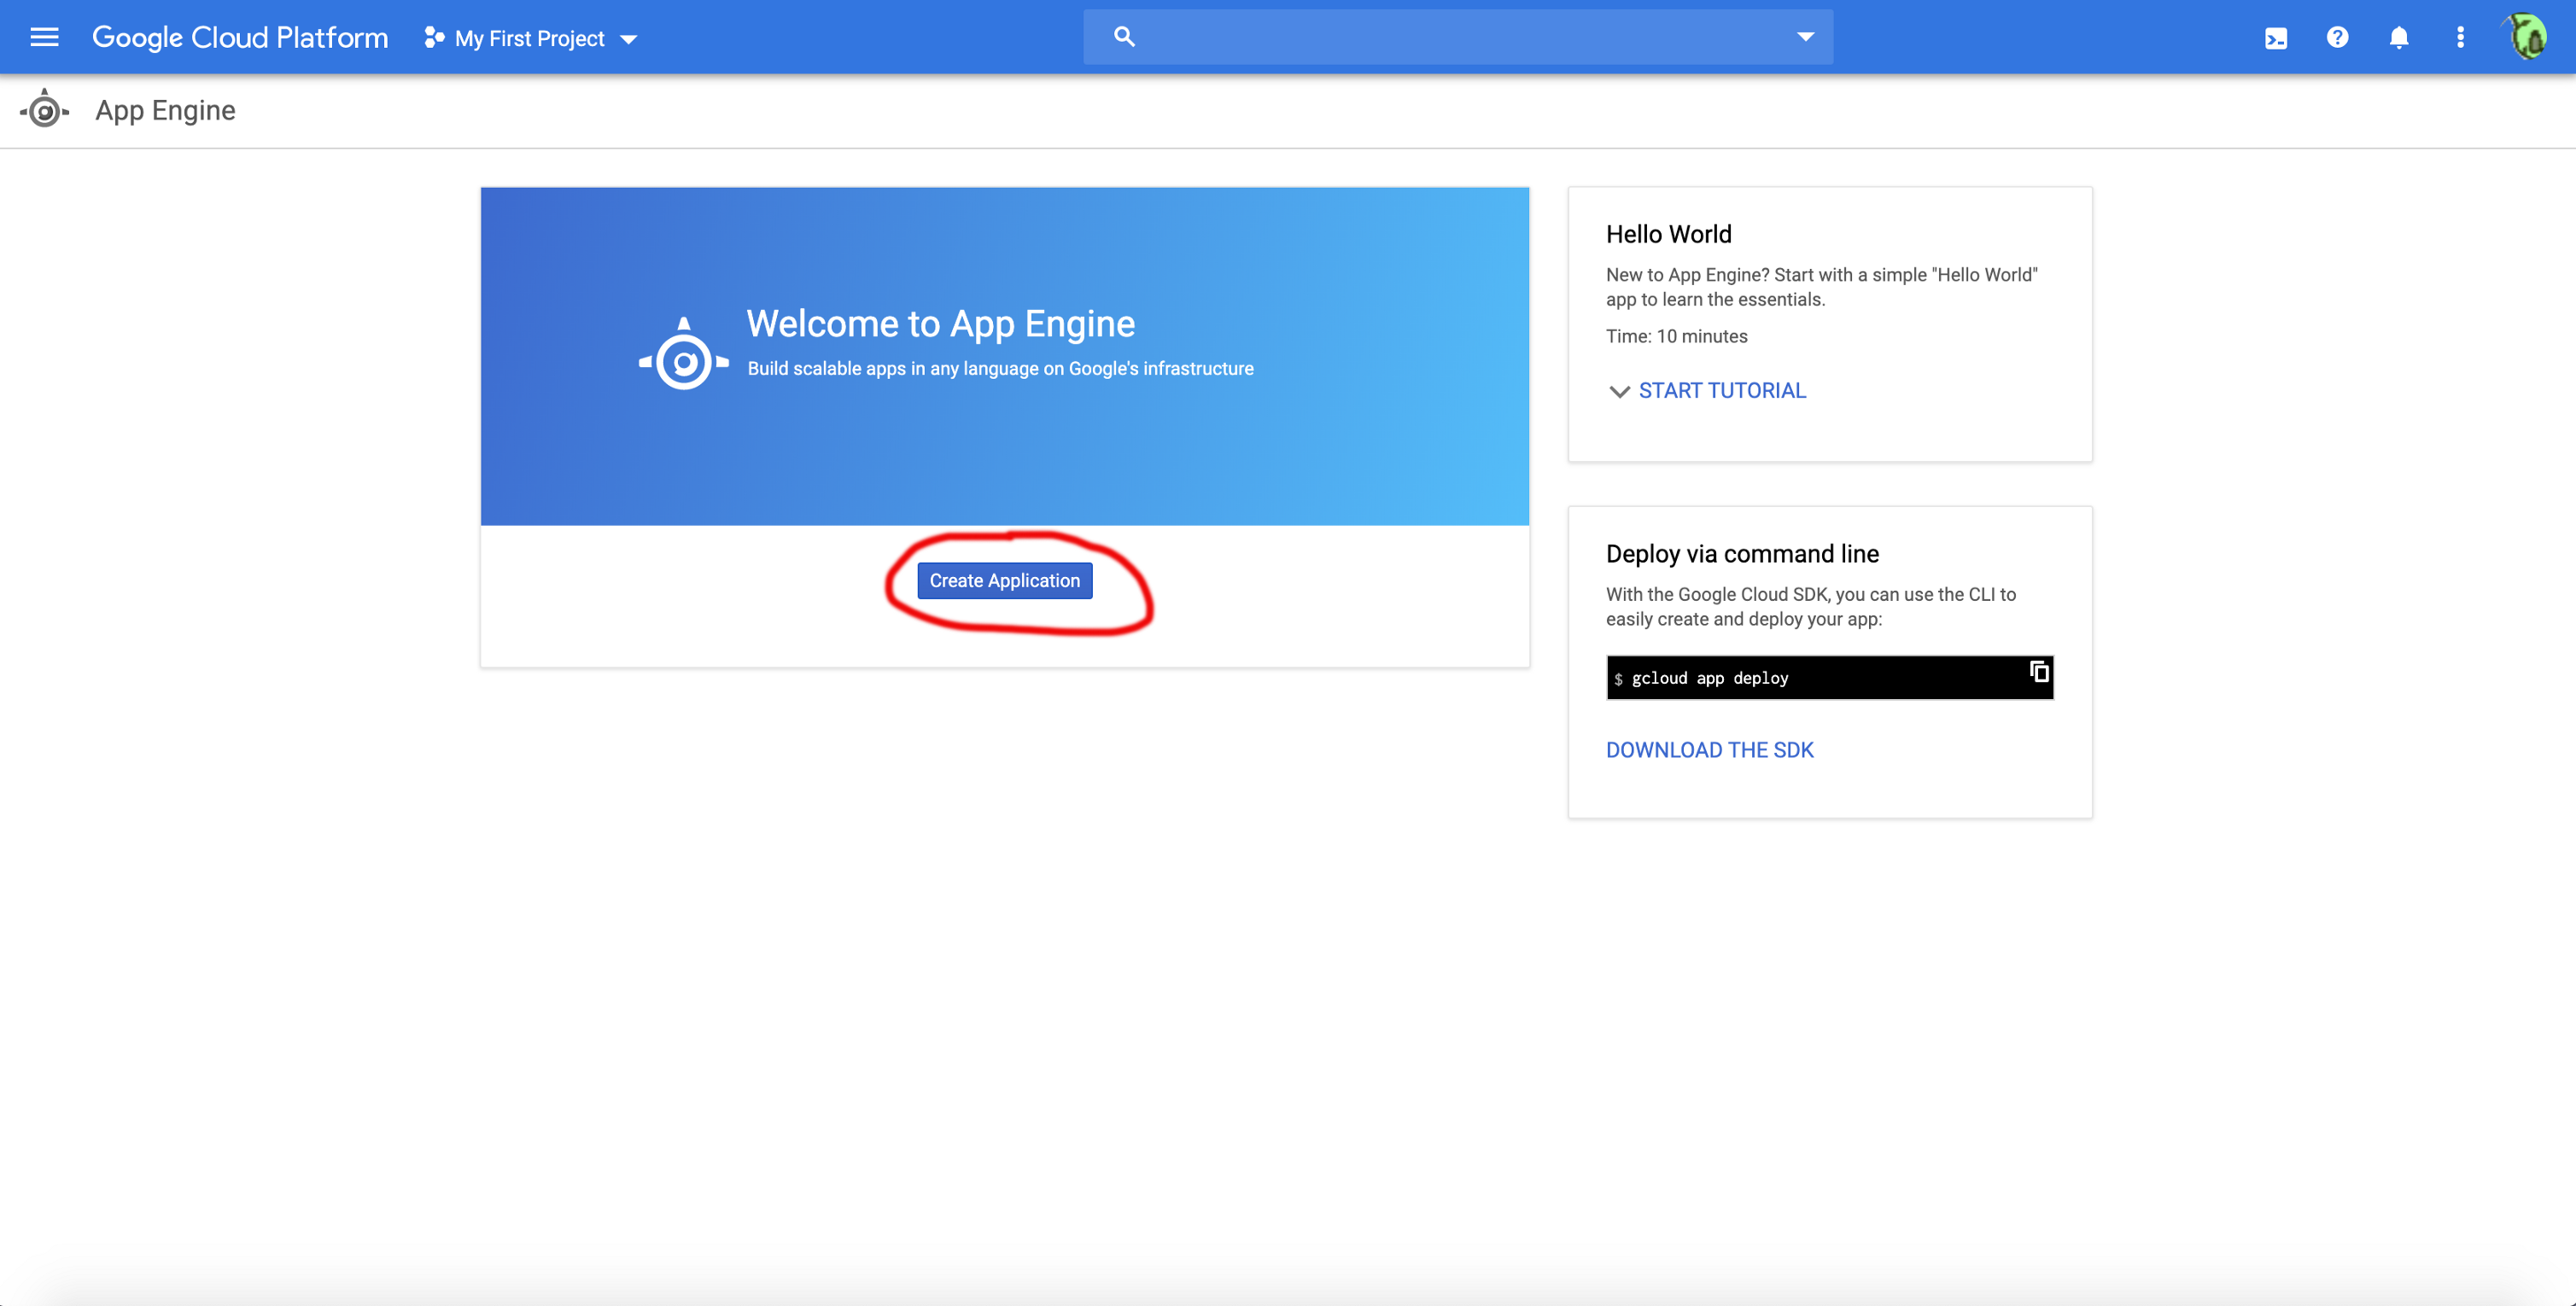
Task: Expand the START TUTORIAL chevron
Action: point(1618,391)
